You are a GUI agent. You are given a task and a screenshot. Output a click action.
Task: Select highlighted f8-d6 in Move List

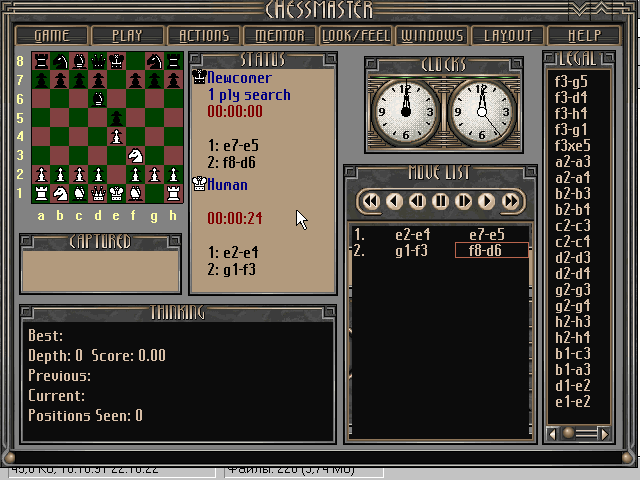coord(491,250)
